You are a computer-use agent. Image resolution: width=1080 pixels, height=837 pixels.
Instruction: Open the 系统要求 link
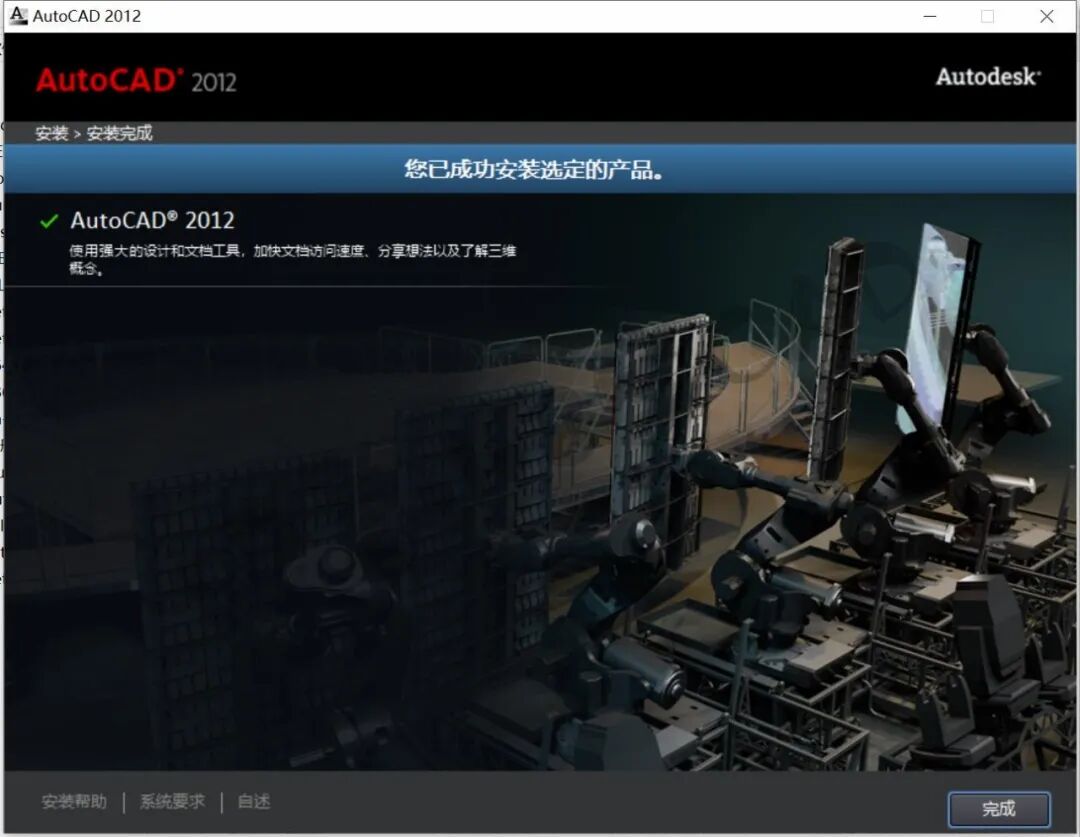172,802
